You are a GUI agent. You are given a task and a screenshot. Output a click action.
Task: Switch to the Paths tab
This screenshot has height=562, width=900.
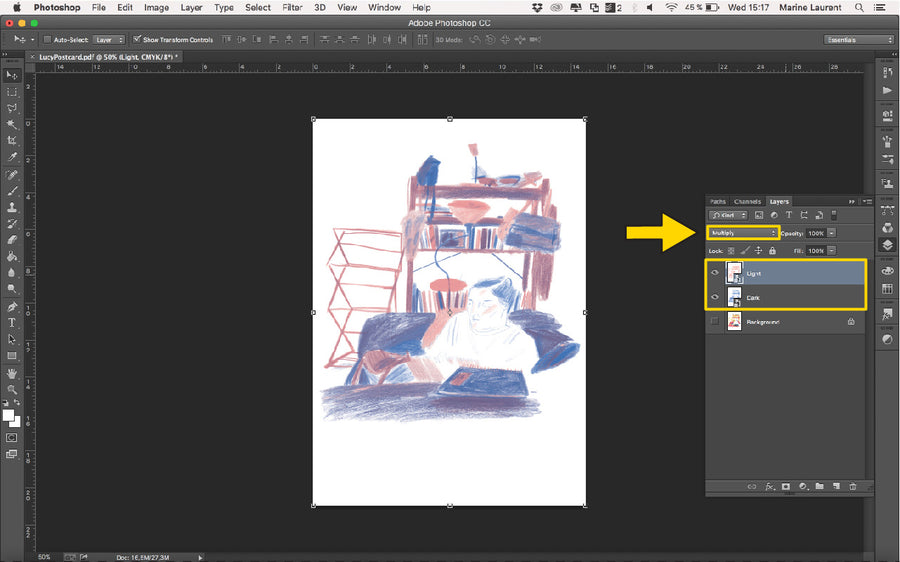click(x=717, y=201)
